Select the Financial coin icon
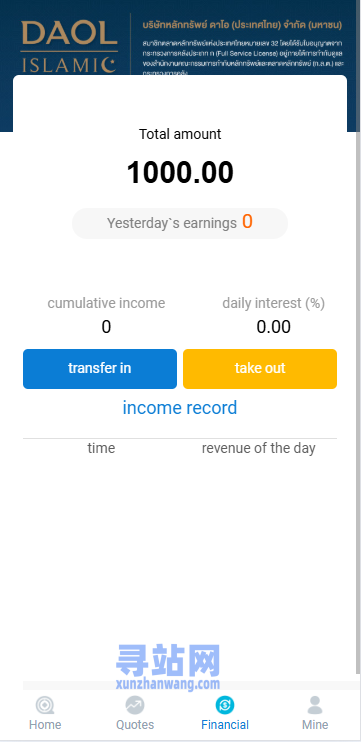The image size is (361, 742). coord(225,705)
